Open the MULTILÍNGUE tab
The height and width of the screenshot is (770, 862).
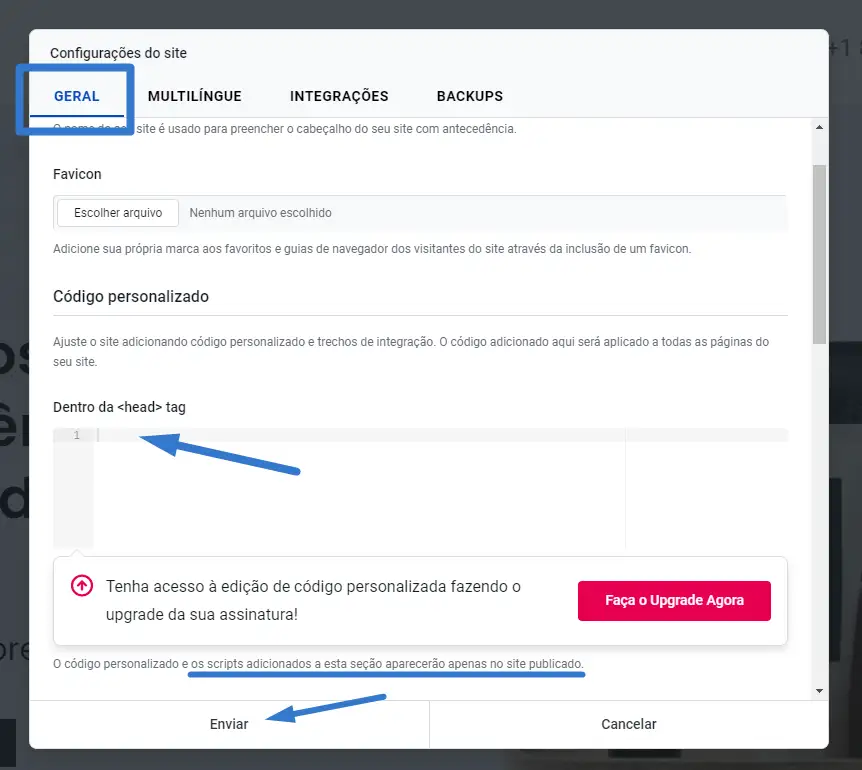coord(195,97)
